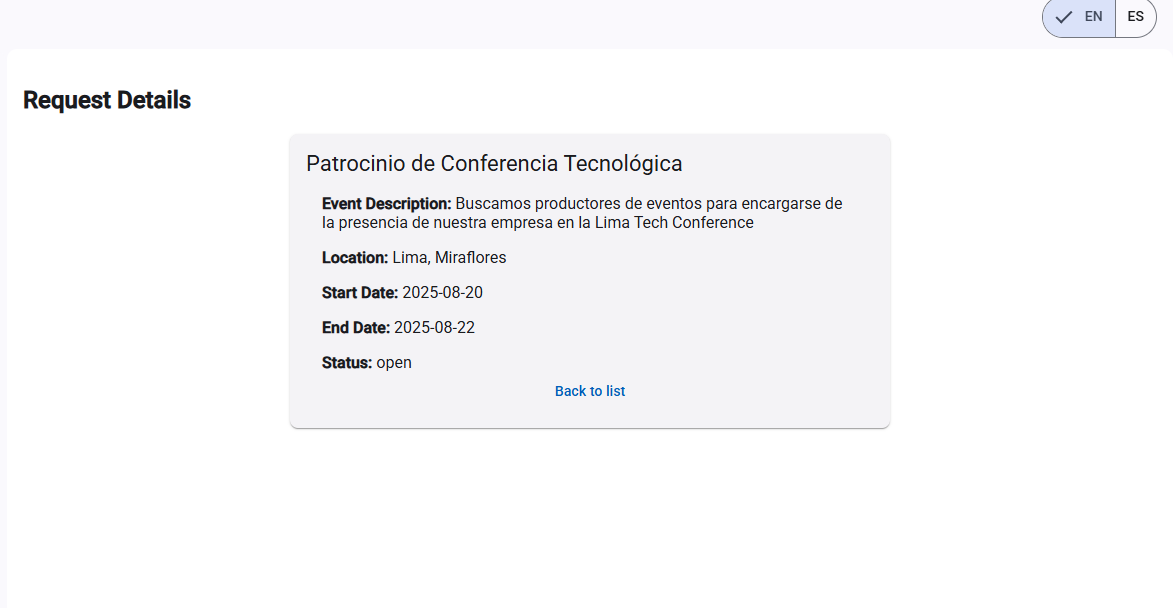This screenshot has width=1173, height=608.
Task: Click the Event Description label
Action: tap(387, 203)
